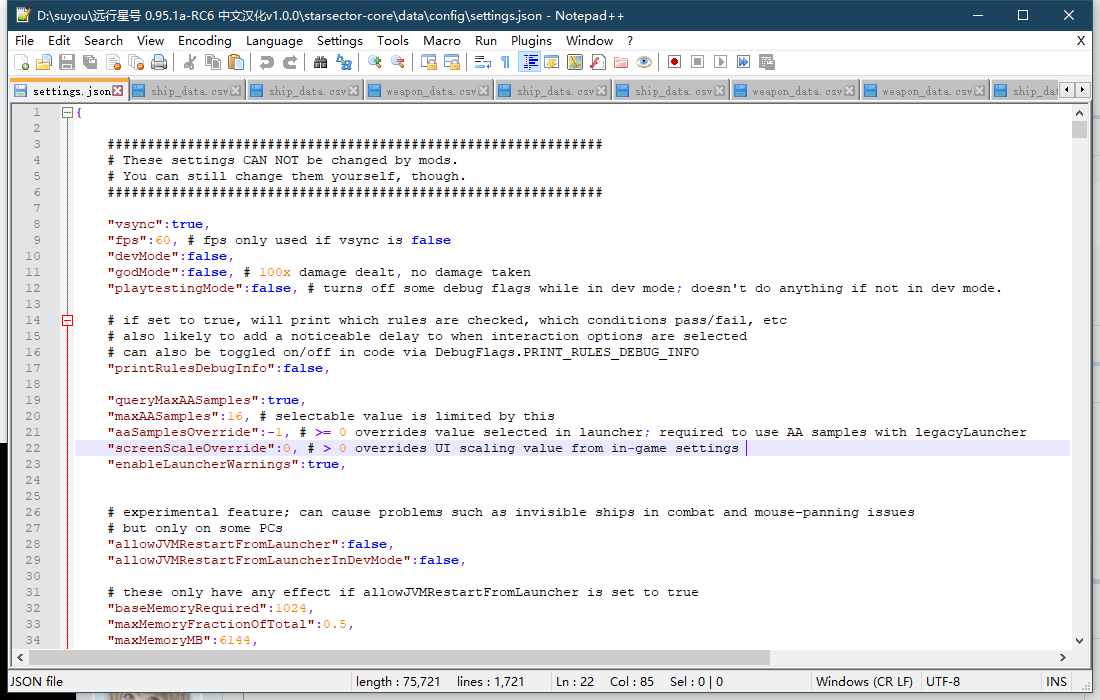Toggle Show All Characters pilcrow icon
This screenshot has width=1100, height=700.
(x=505, y=62)
